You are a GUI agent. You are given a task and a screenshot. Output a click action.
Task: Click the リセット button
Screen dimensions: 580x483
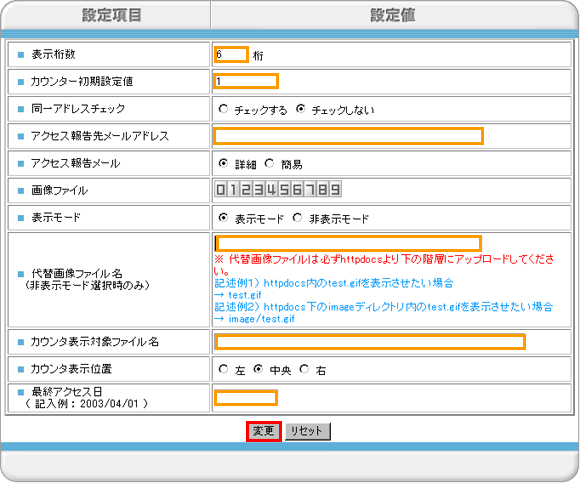point(307,431)
